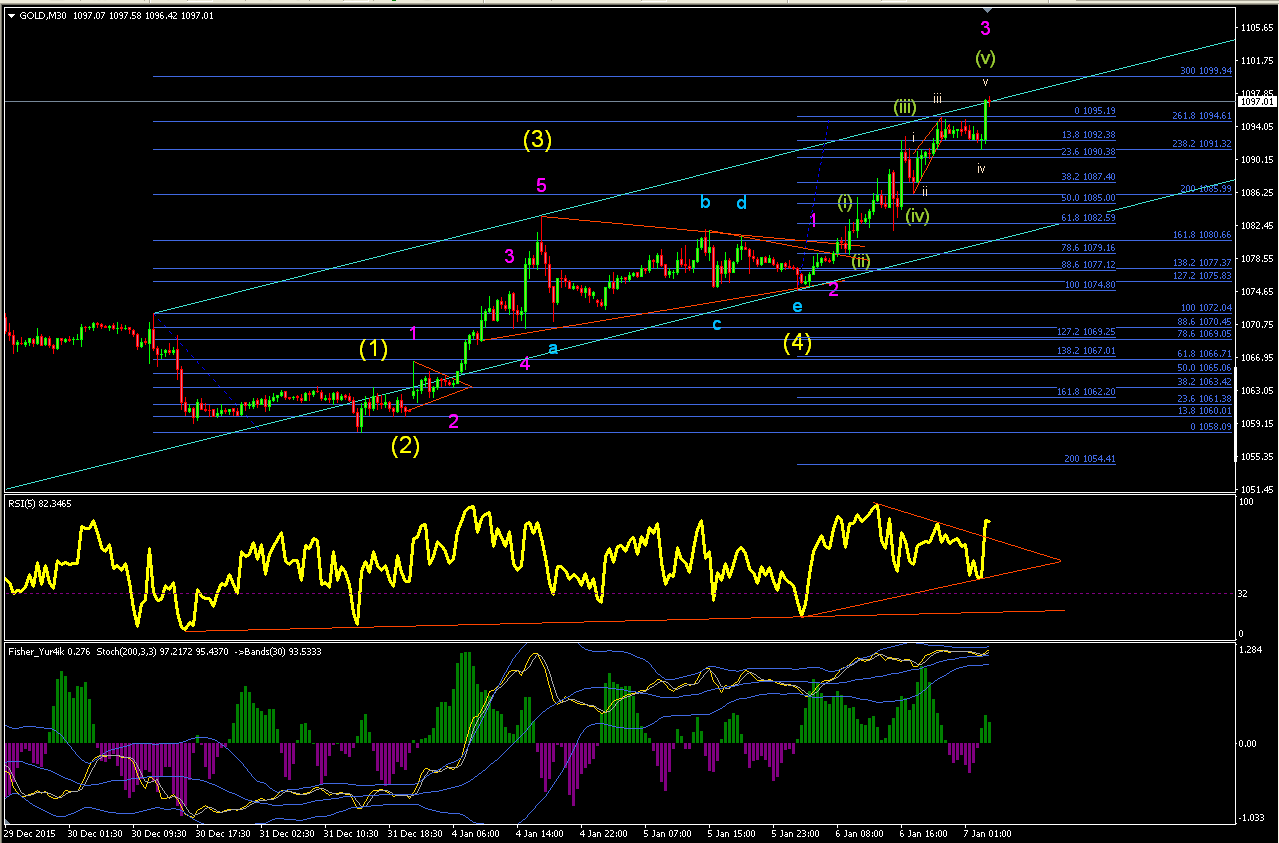Click the Fisher_Yur4ik 0.276 indicator label
This screenshot has width=1279, height=843.
(50, 652)
